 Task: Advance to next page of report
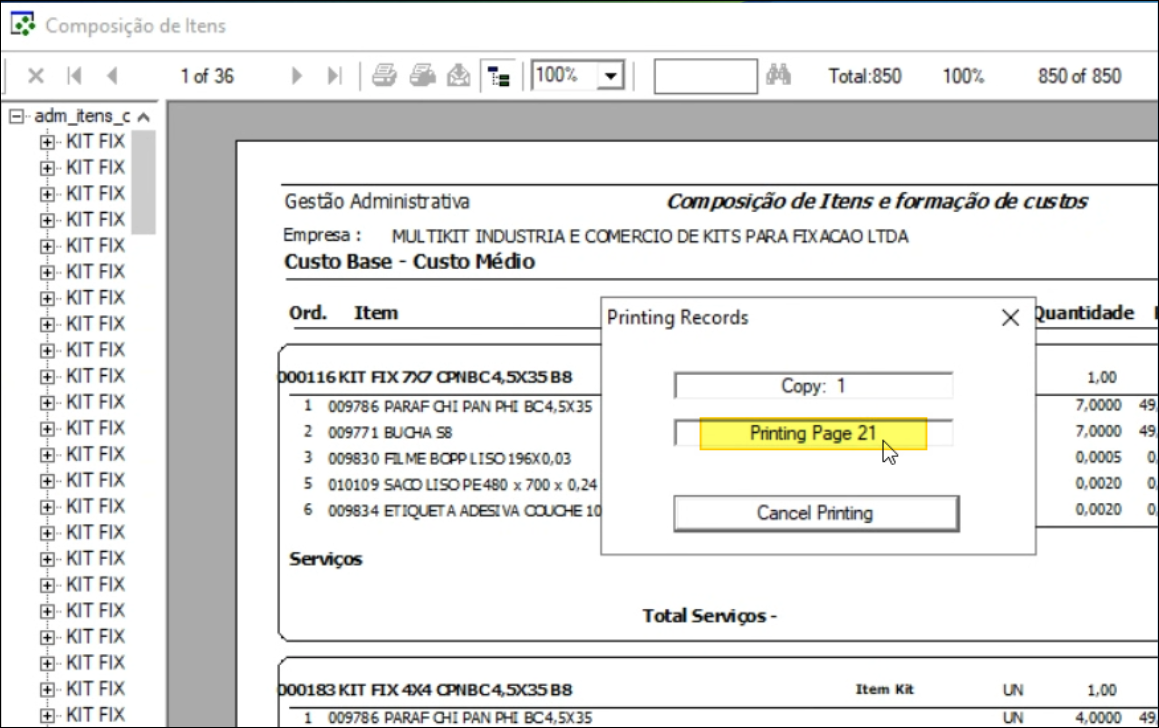pyautogui.click(x=296, y=76)
